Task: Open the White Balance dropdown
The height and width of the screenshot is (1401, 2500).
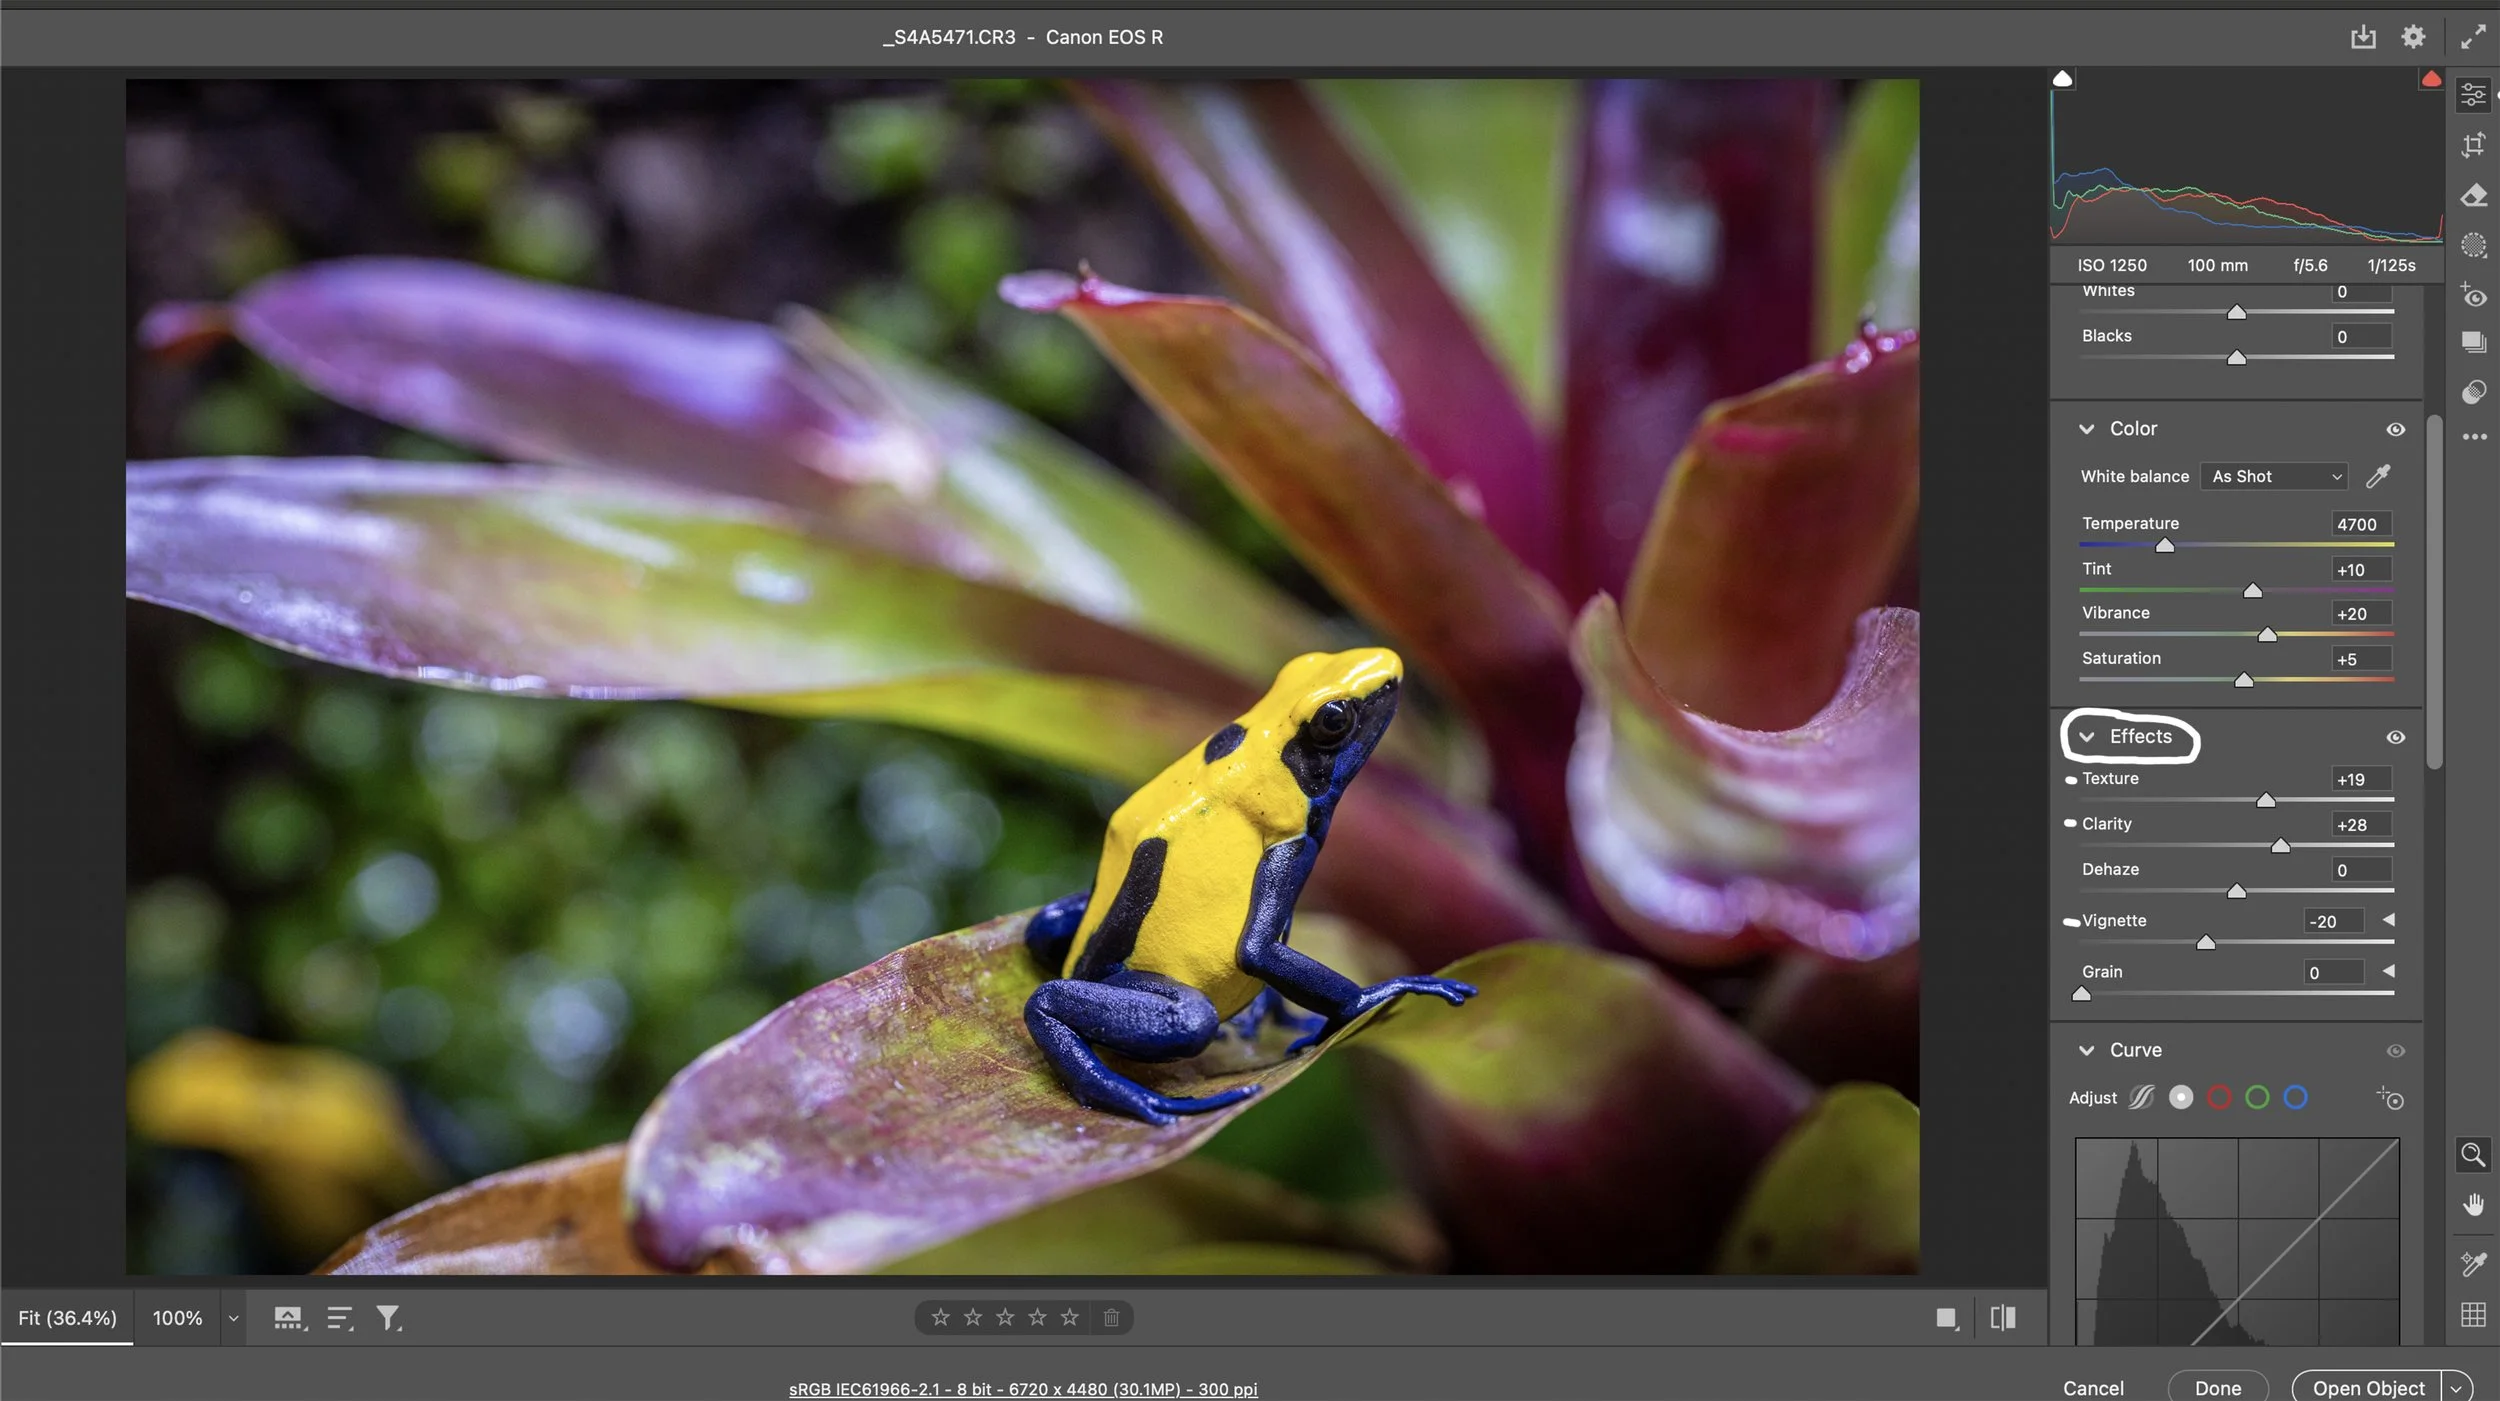Action: coord(2274,476)
